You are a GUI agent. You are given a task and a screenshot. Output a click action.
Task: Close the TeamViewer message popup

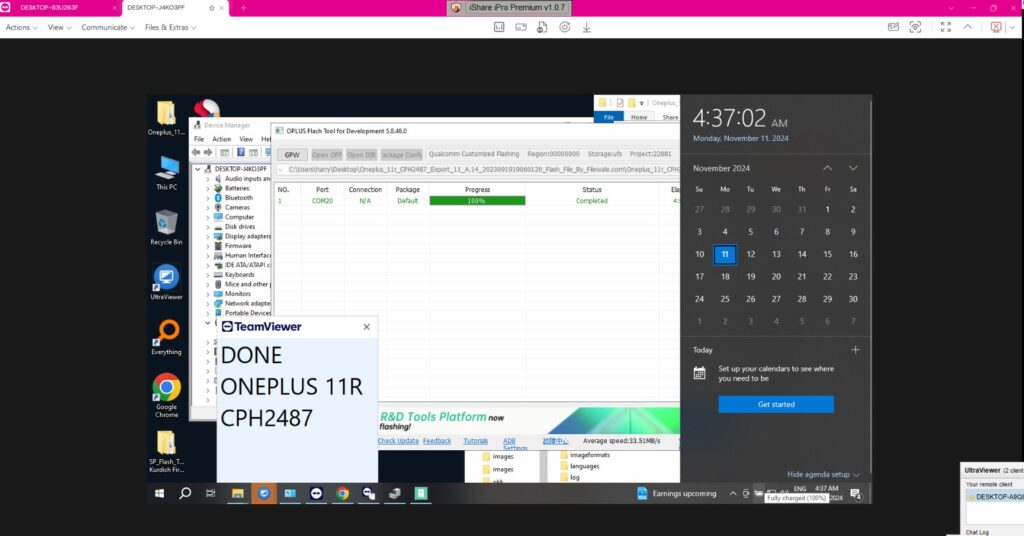(366, 327)
